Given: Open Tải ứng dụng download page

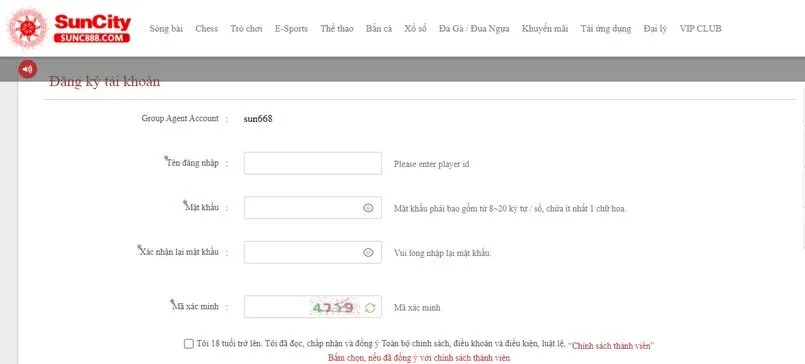Looking at the screenshot, I should coord(606,29).
